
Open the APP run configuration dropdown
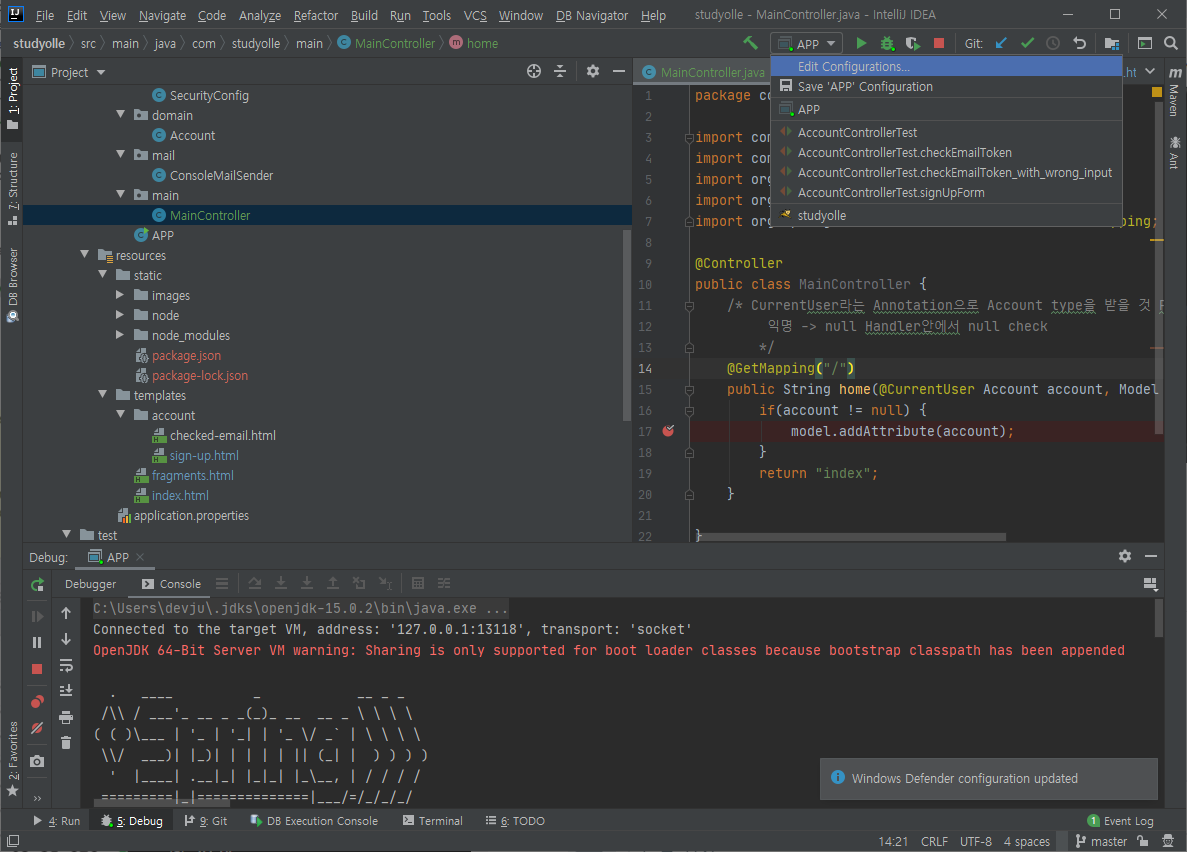[x=806, y=44]
